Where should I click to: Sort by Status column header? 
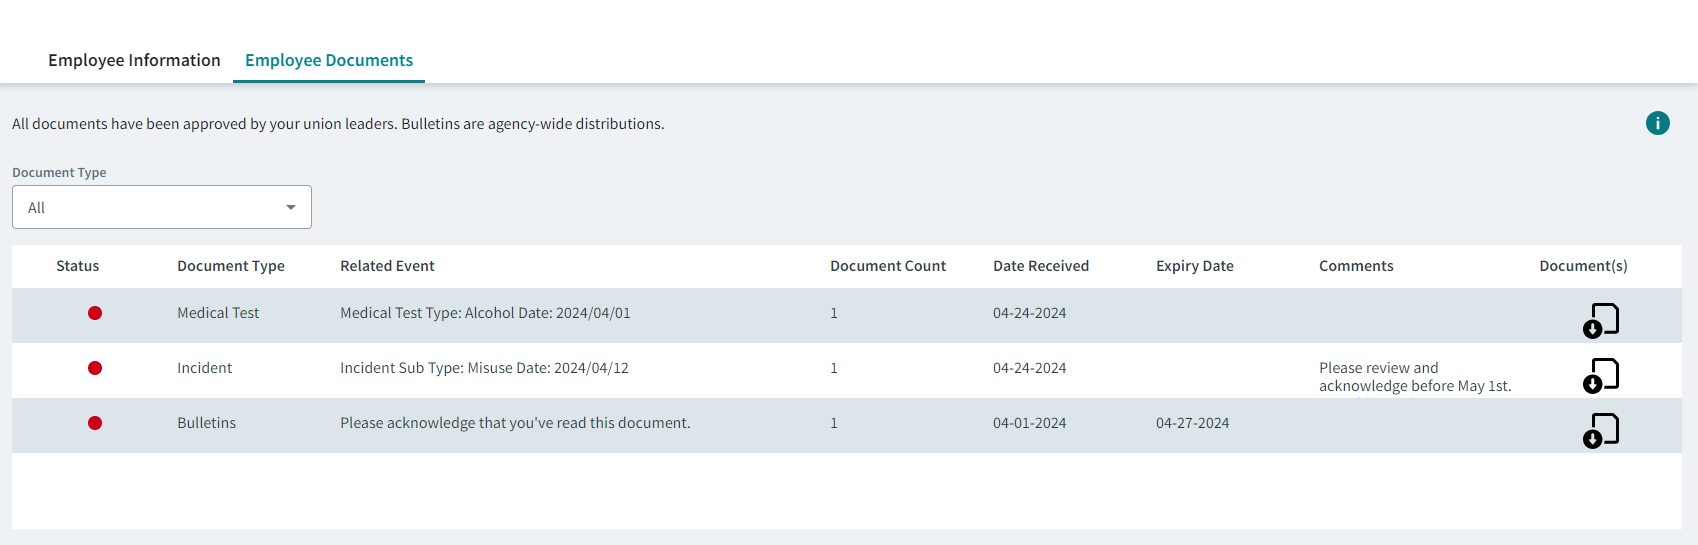click(x=77, y=266)
